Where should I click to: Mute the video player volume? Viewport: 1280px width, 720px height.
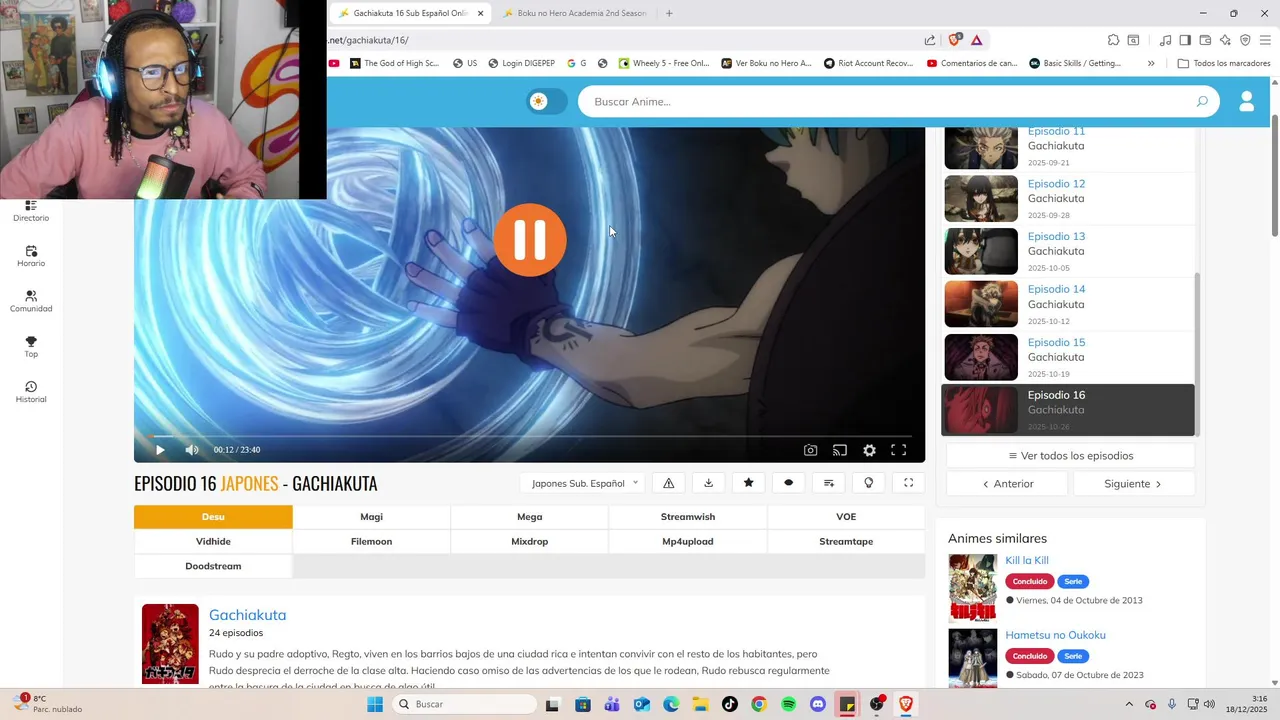click(x=192, y=450)
